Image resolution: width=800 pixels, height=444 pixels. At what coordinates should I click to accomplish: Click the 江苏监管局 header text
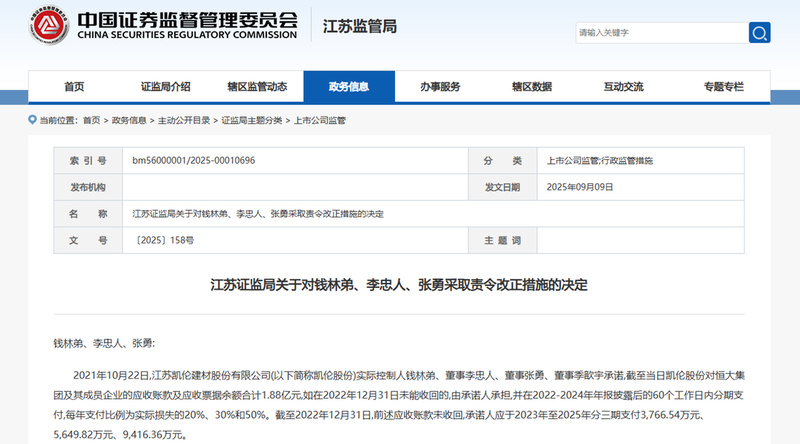click(x=360, y=27)
